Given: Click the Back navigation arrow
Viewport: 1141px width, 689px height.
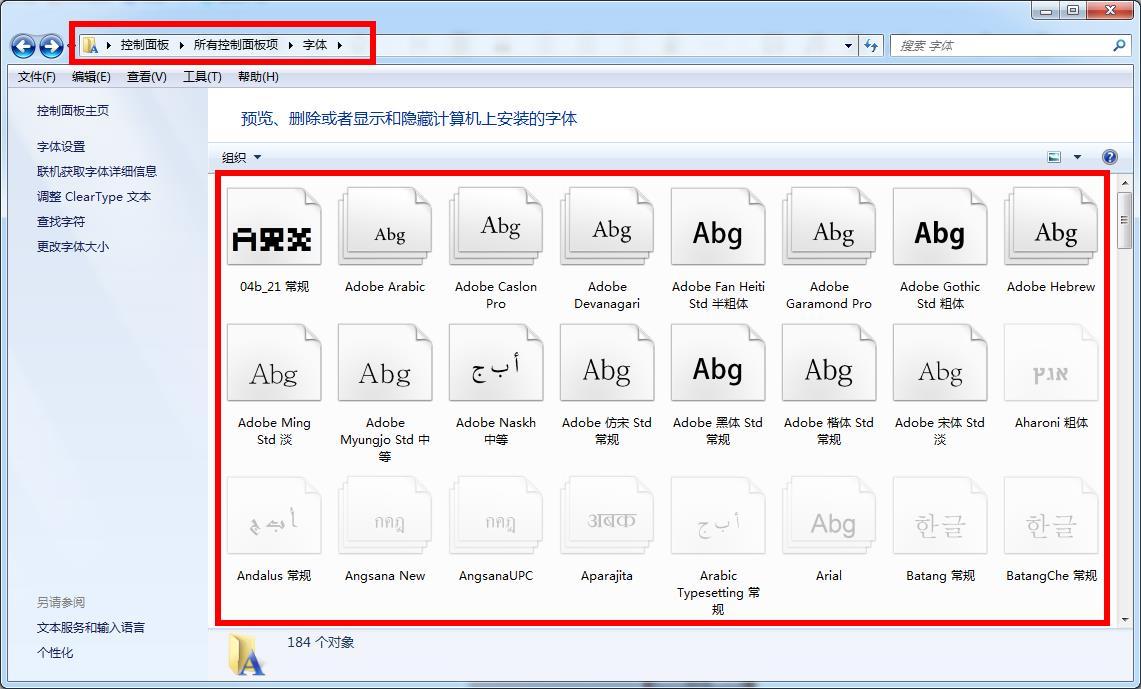Looking at the screenshot, I should [23, 47].
